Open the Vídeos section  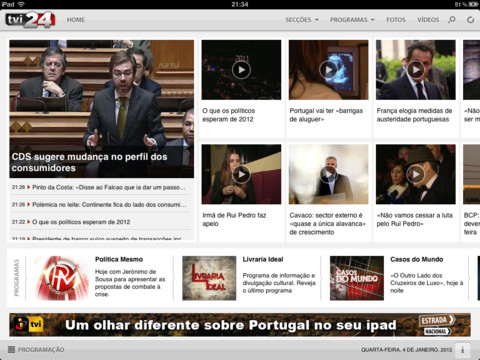[428, 20]
